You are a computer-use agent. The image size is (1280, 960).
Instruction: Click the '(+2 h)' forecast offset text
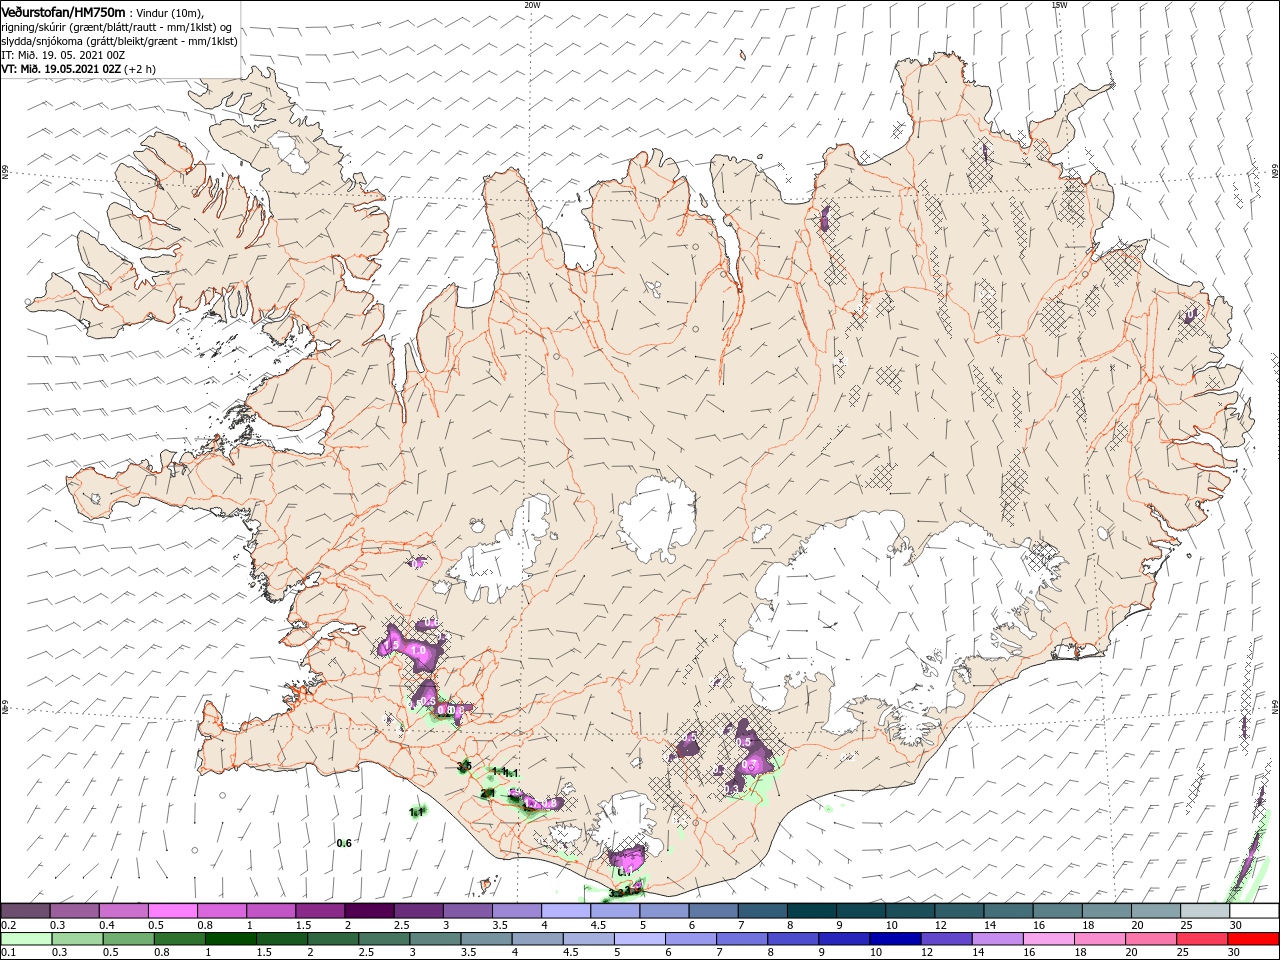140,69
